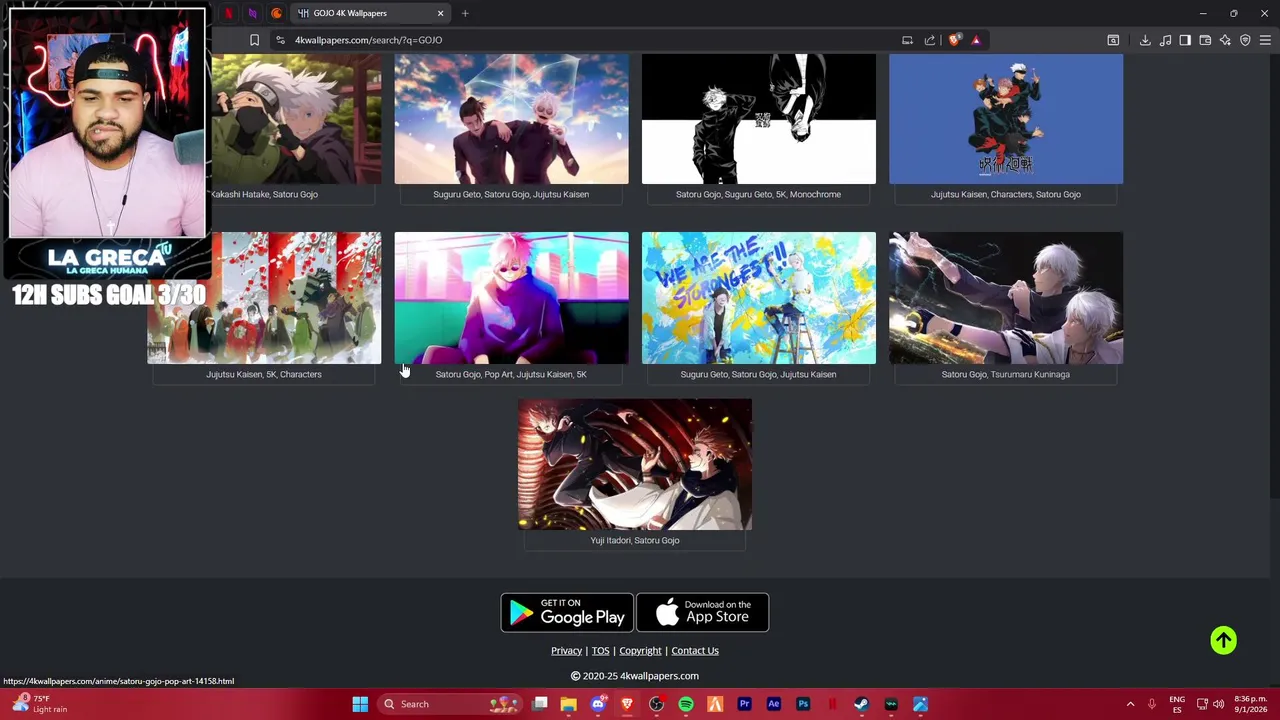Click 'Jujutsu Kaisen, 5K, Characters' caption
The width and height of the screenshot is (1280, 720).
click(264, 374)
